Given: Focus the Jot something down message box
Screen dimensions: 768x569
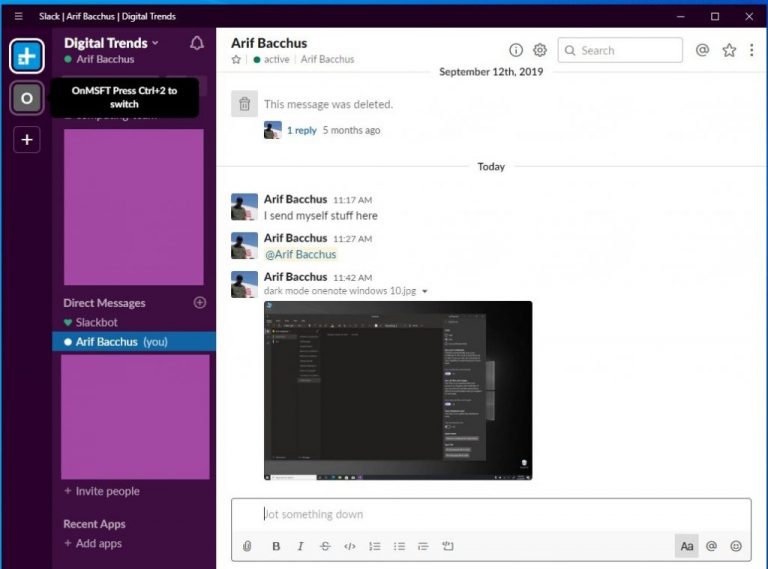Looking at the screenshot, I should (x=491, y=514).
